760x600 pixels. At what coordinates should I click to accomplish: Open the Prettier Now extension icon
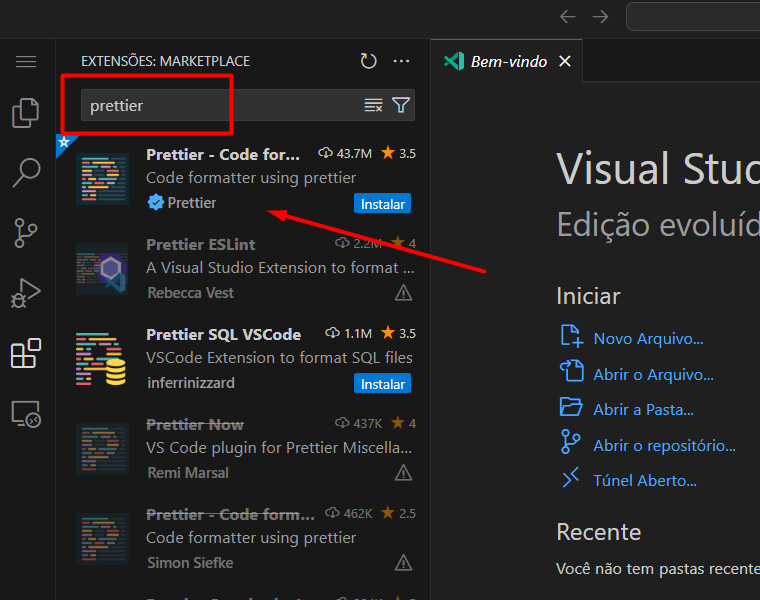click(x=102, y=449)
